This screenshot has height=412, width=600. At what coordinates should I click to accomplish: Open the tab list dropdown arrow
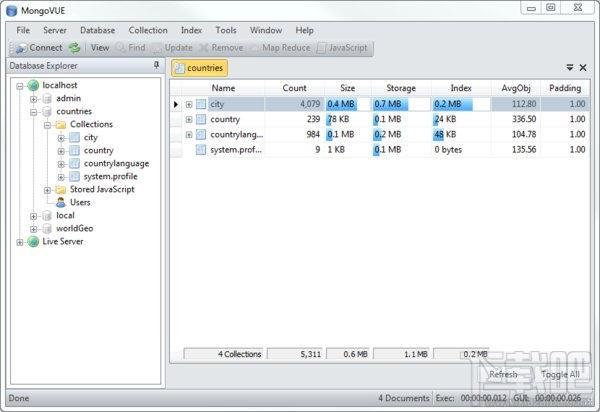click(x=570, y=68)
